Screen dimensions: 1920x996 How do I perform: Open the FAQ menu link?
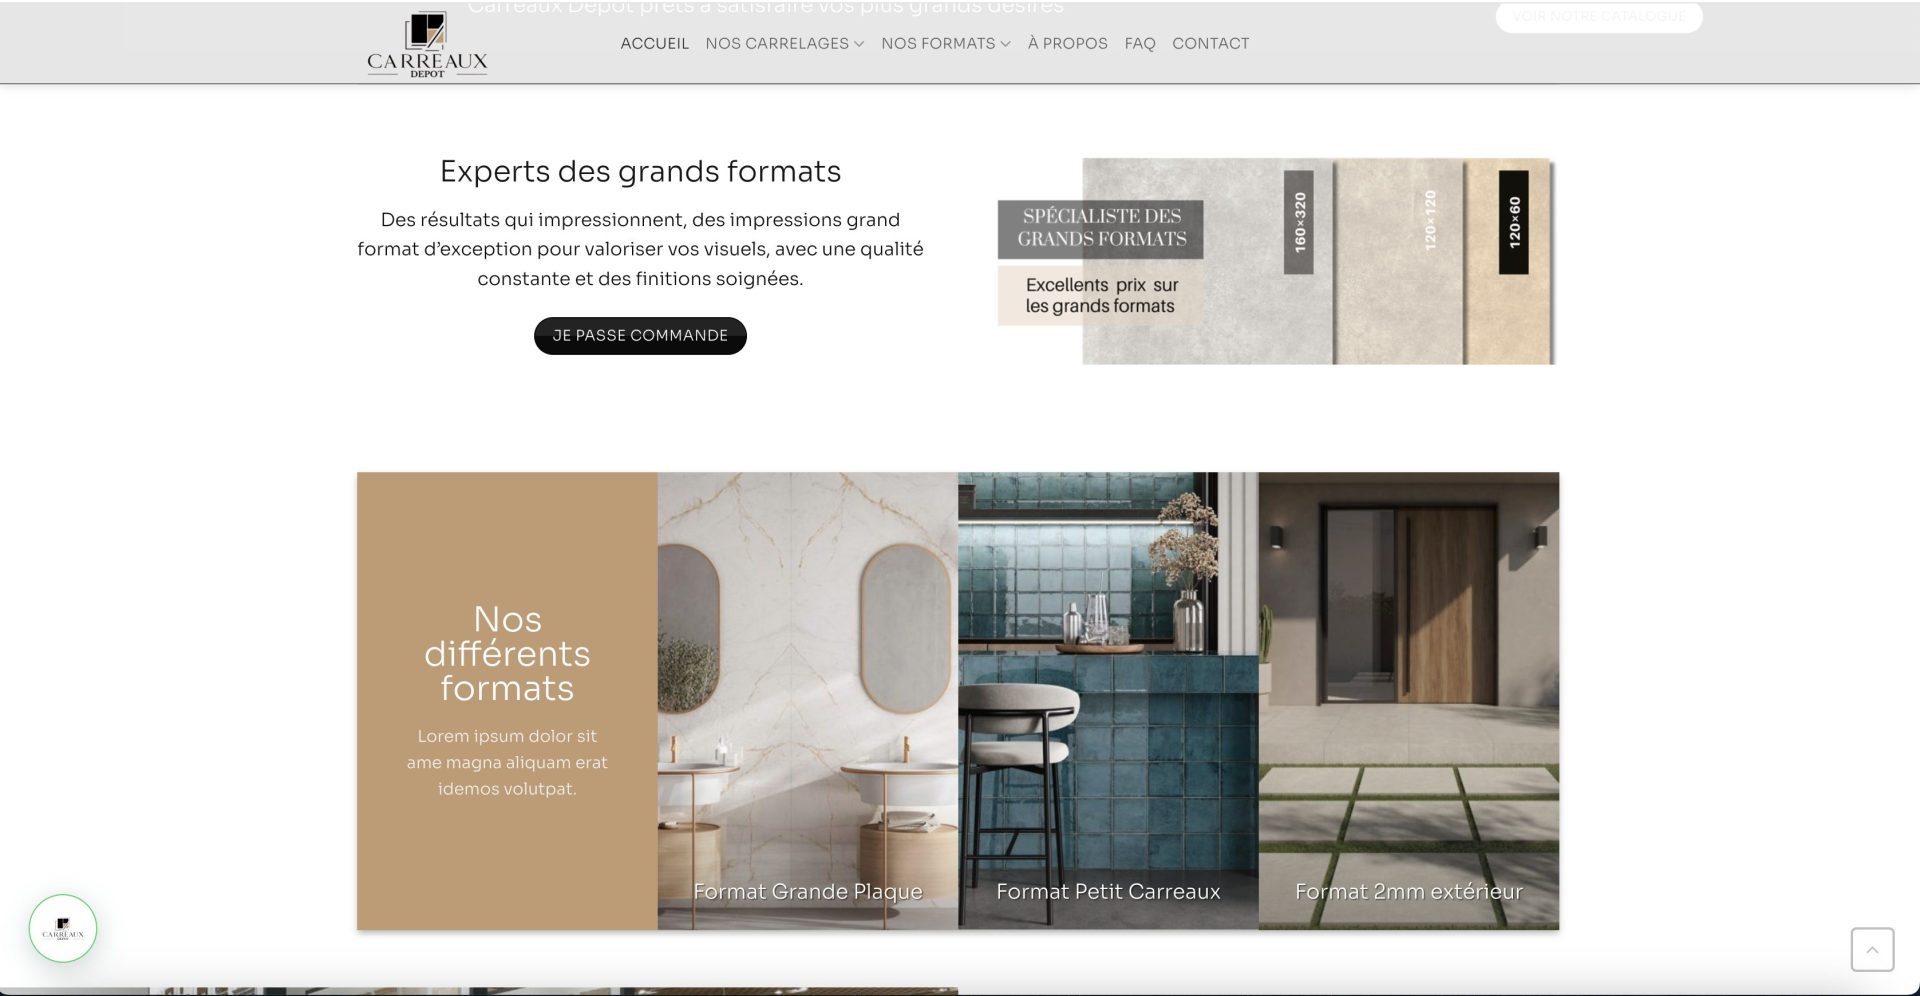1139,44
